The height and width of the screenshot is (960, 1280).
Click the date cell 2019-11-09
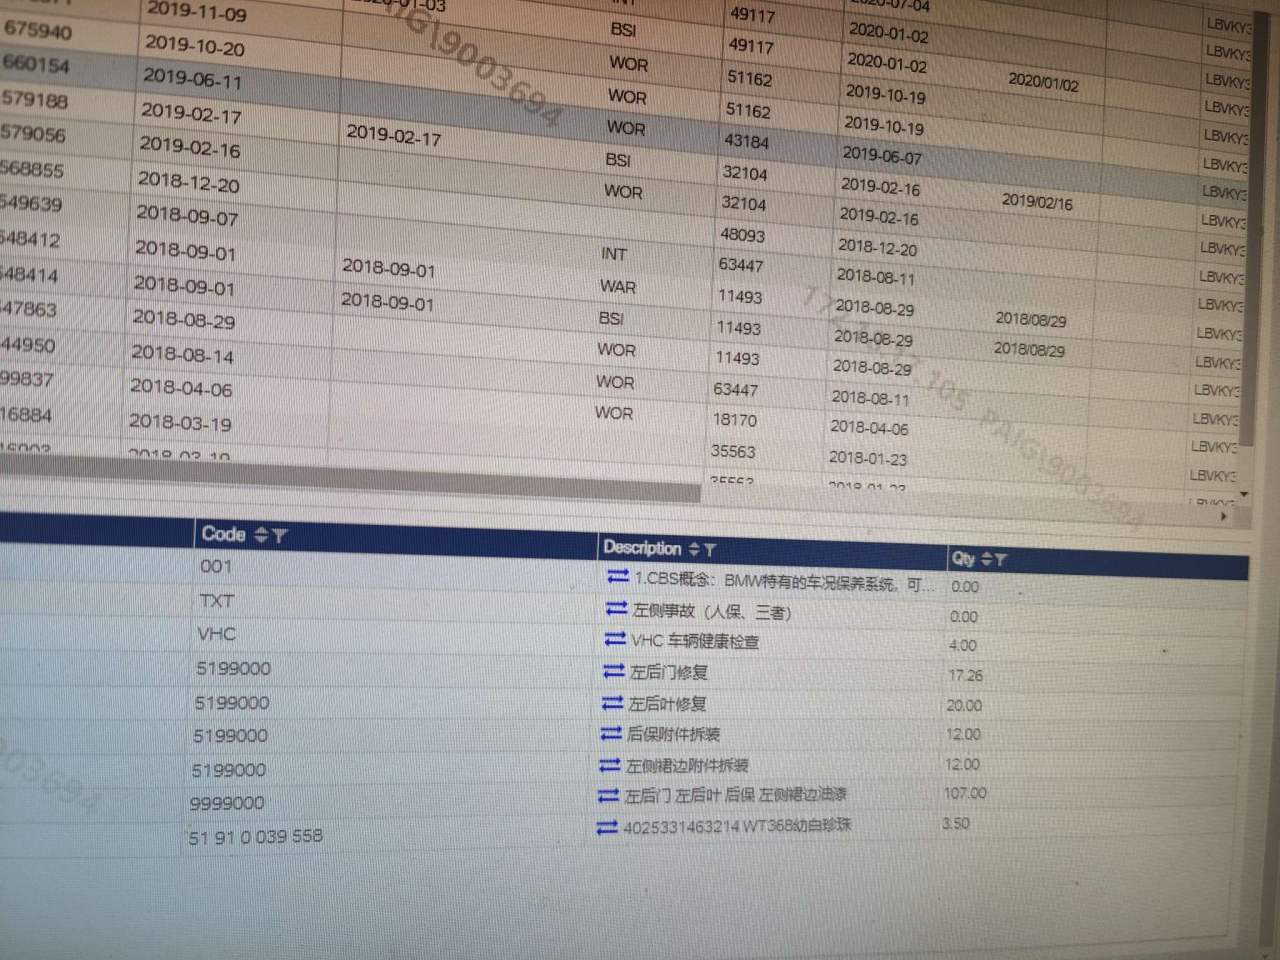tap(196, 13)
